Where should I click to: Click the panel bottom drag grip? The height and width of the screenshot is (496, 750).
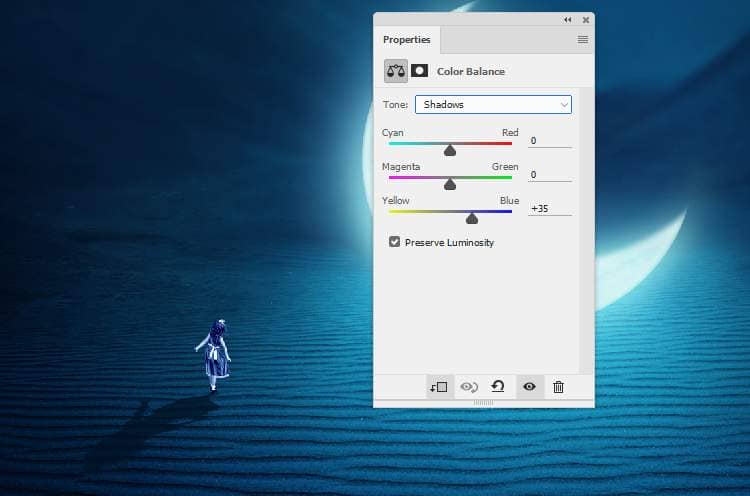[x=483, y=403]
